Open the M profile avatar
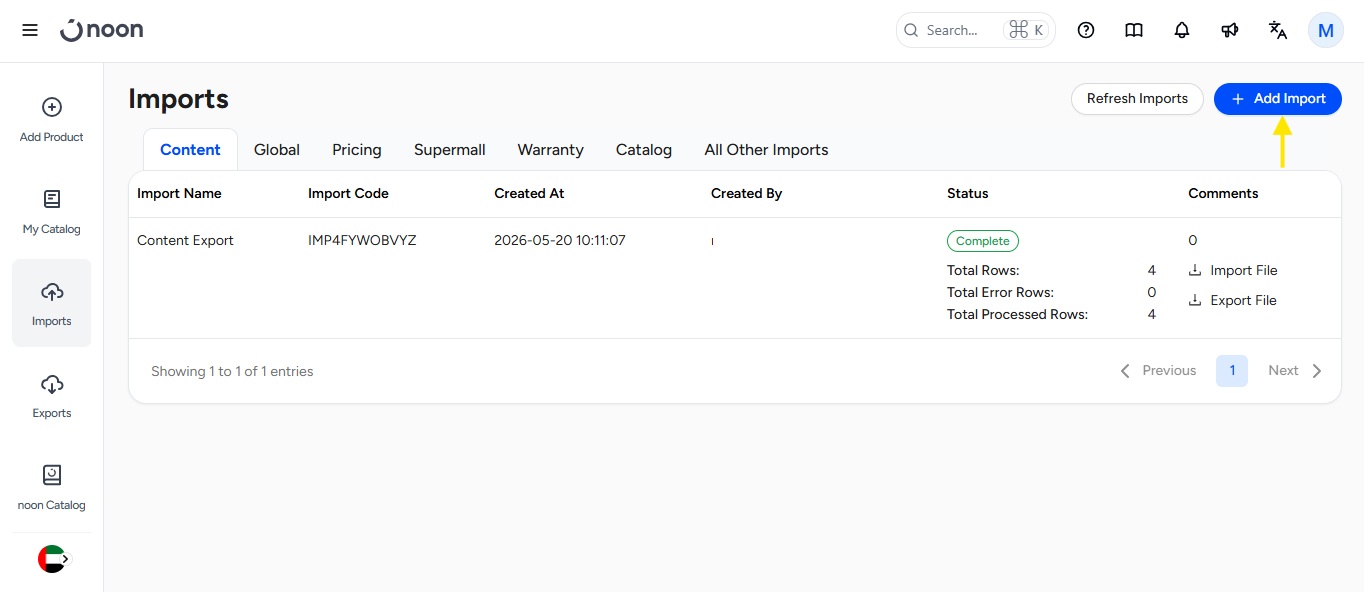Viewport: 1364px width, 592px height. [1326, 30]
